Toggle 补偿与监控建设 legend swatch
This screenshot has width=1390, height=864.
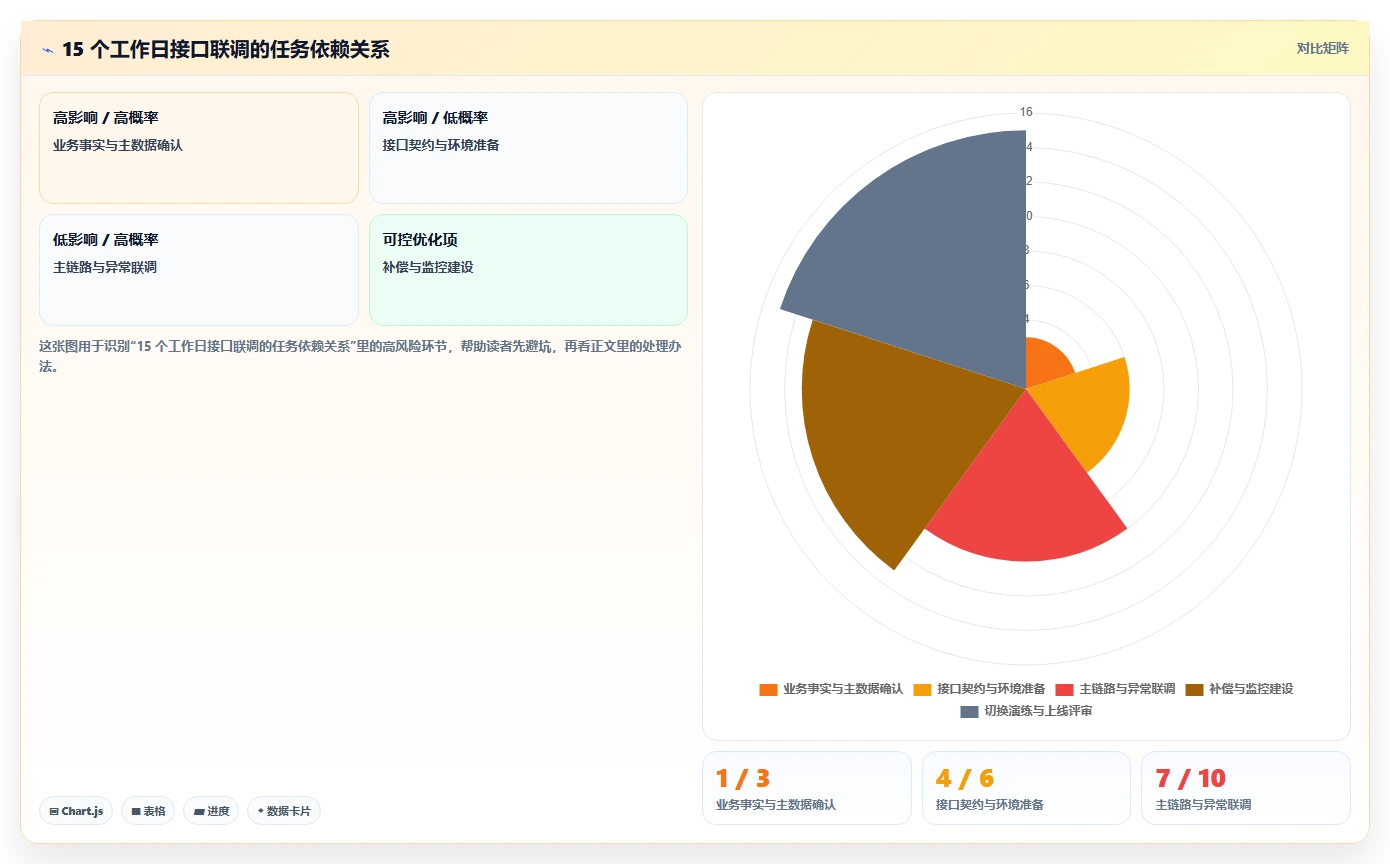[x=1194, y=689]
